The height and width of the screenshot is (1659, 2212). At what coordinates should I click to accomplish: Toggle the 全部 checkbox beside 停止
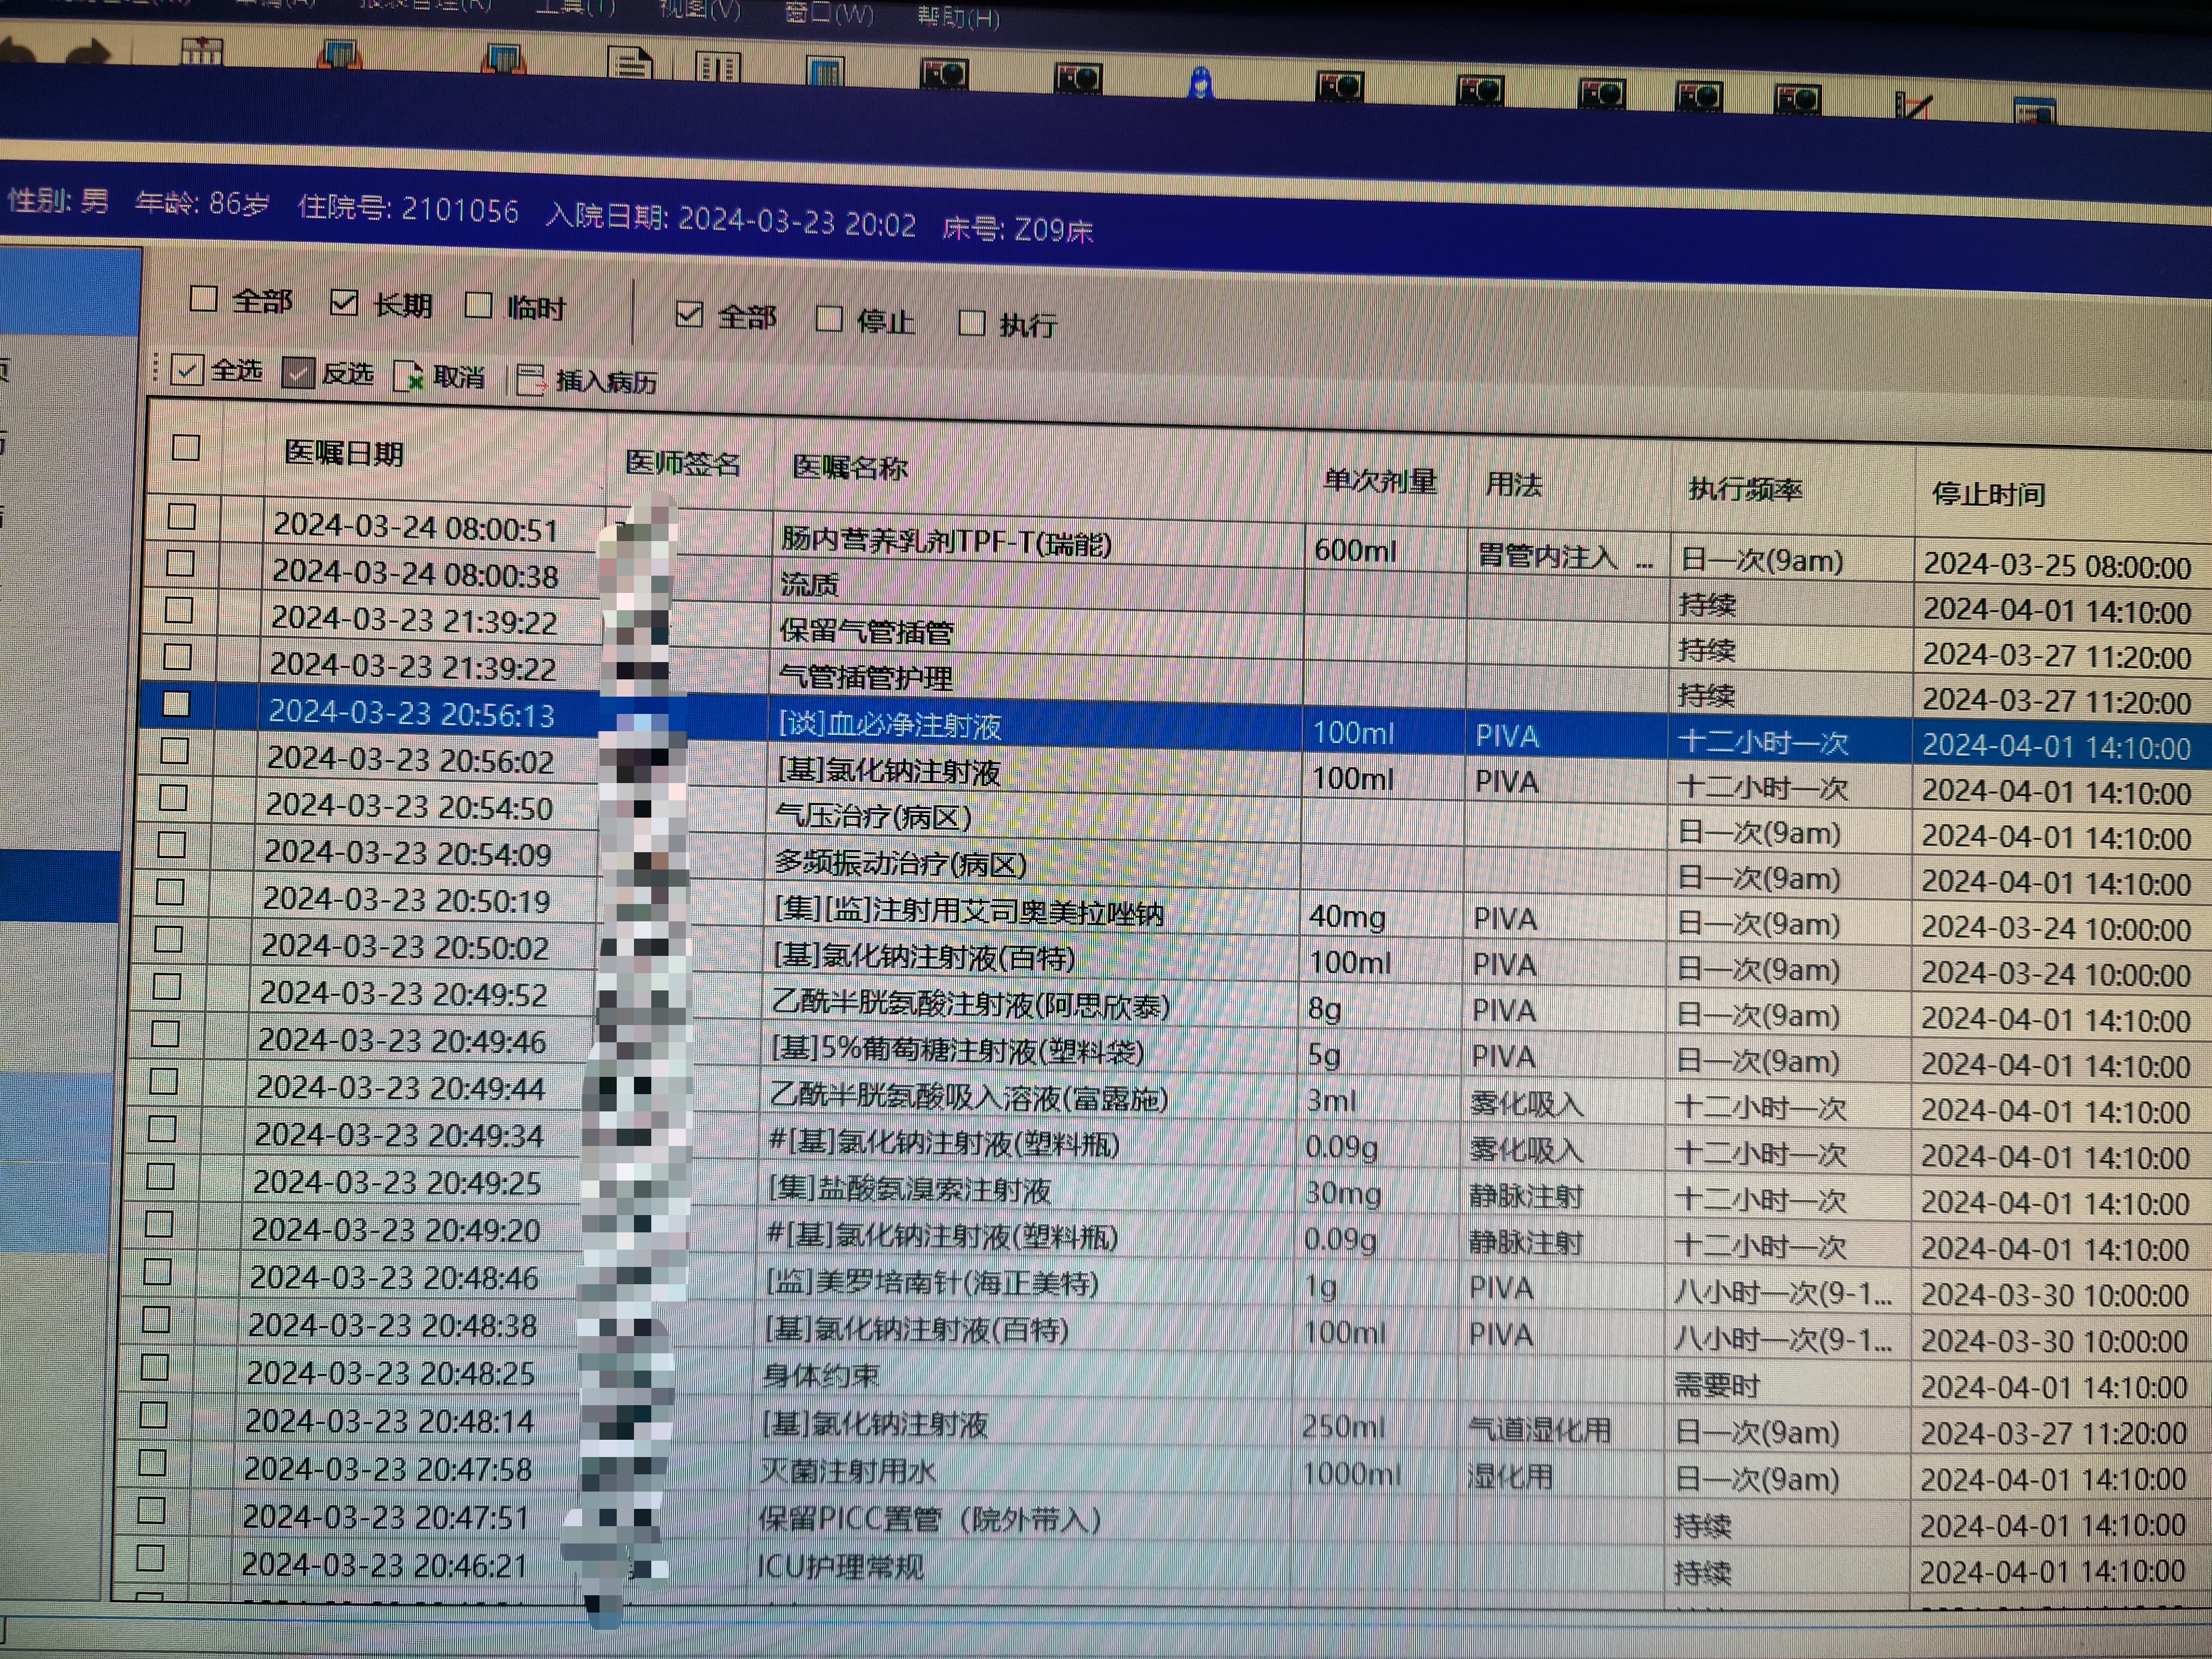pyautogui.click(x=689, y=314)
